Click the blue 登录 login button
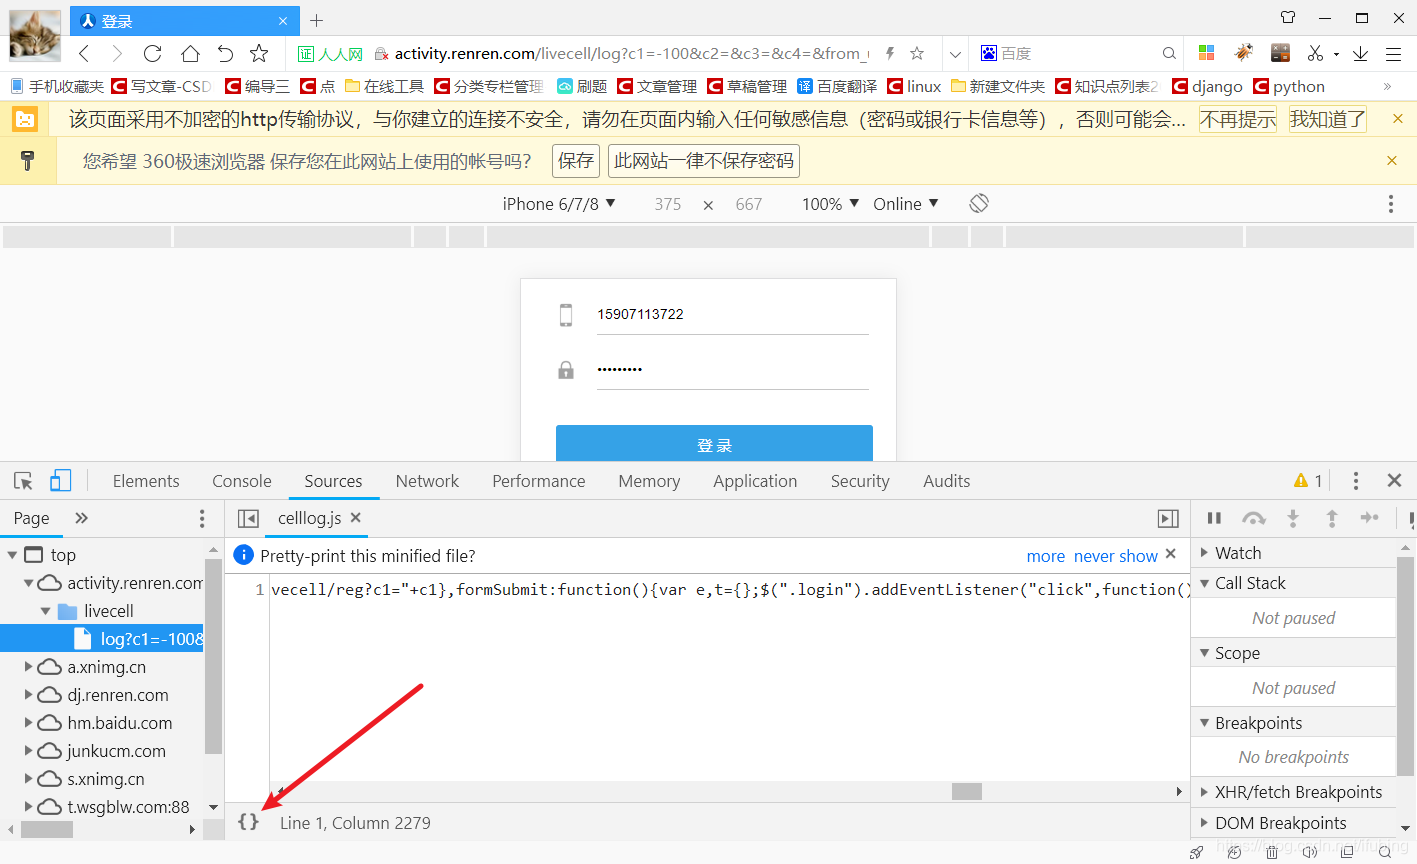1417x864 pixels. pyautogui.click(x=714, y=443)
